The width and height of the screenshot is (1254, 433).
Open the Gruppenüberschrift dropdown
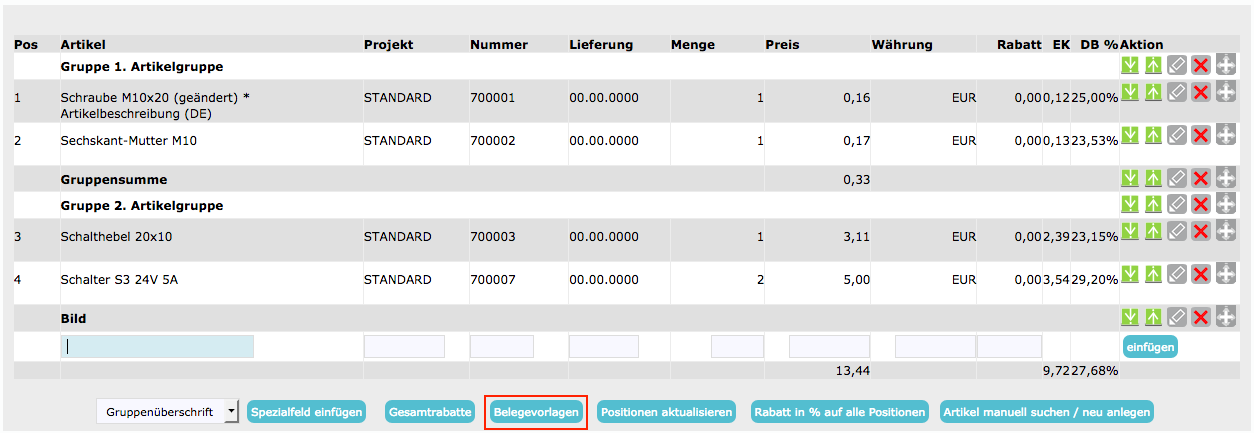168,411
